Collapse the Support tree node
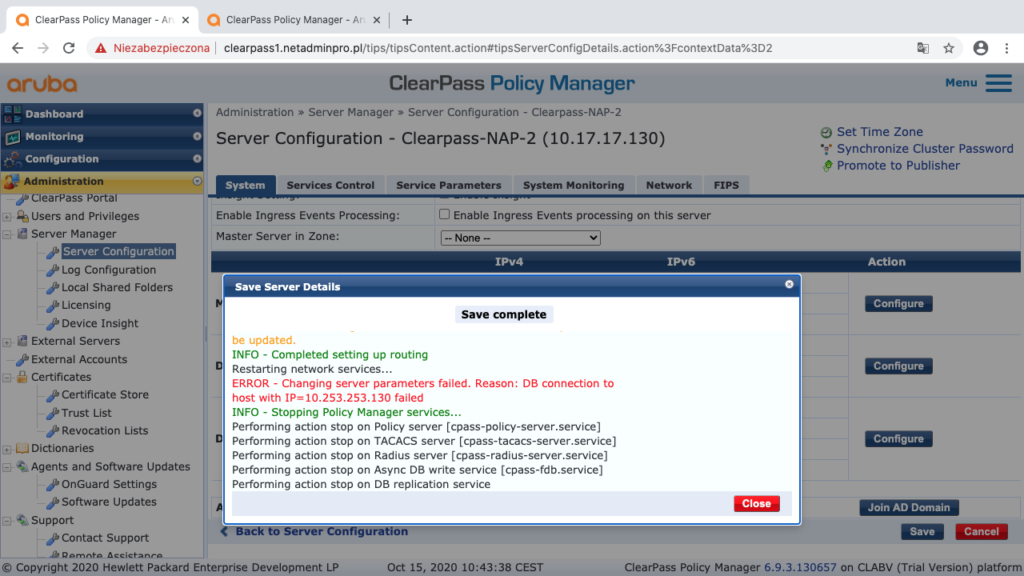 pyautogui.click(x=7, y=521)
